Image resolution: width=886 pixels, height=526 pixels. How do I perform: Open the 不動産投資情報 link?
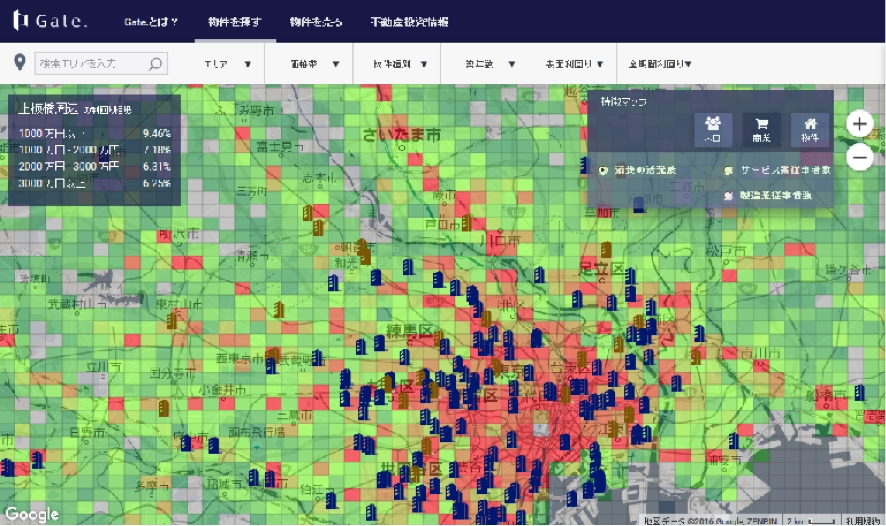[x=408, y=21]
